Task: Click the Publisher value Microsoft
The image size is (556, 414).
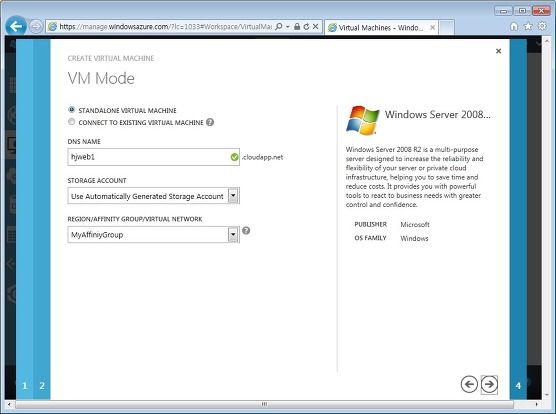Action: coord(415,224)
